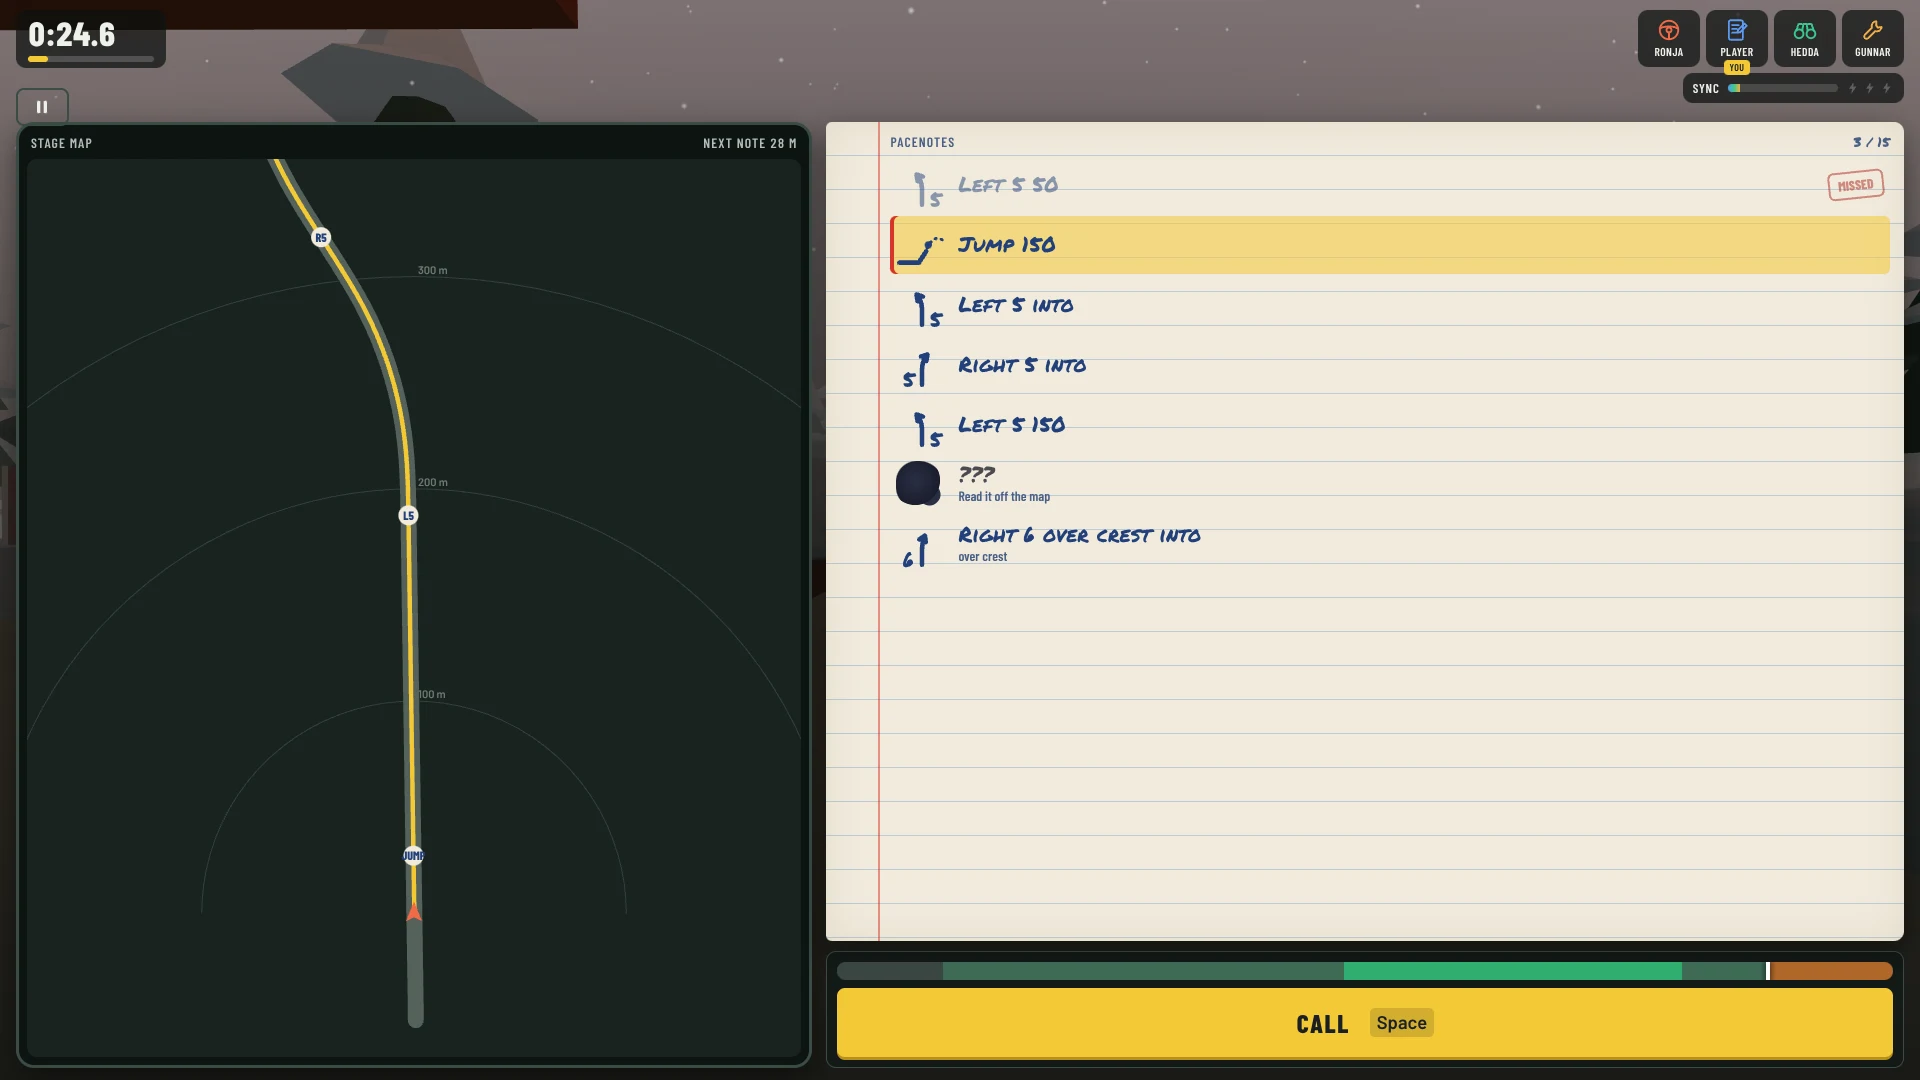Select the Player co-driver notes icon
Screen dimensions: 1920x1080
[x=1736, y=39]
